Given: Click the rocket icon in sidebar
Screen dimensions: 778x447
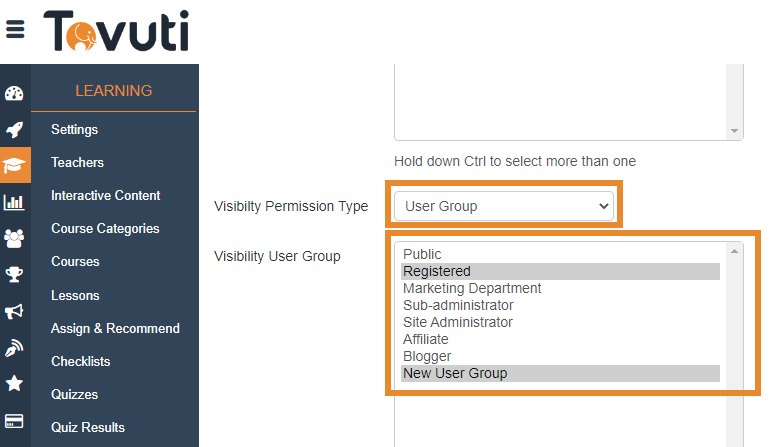Looking at the screenshot, I should 15,130.
